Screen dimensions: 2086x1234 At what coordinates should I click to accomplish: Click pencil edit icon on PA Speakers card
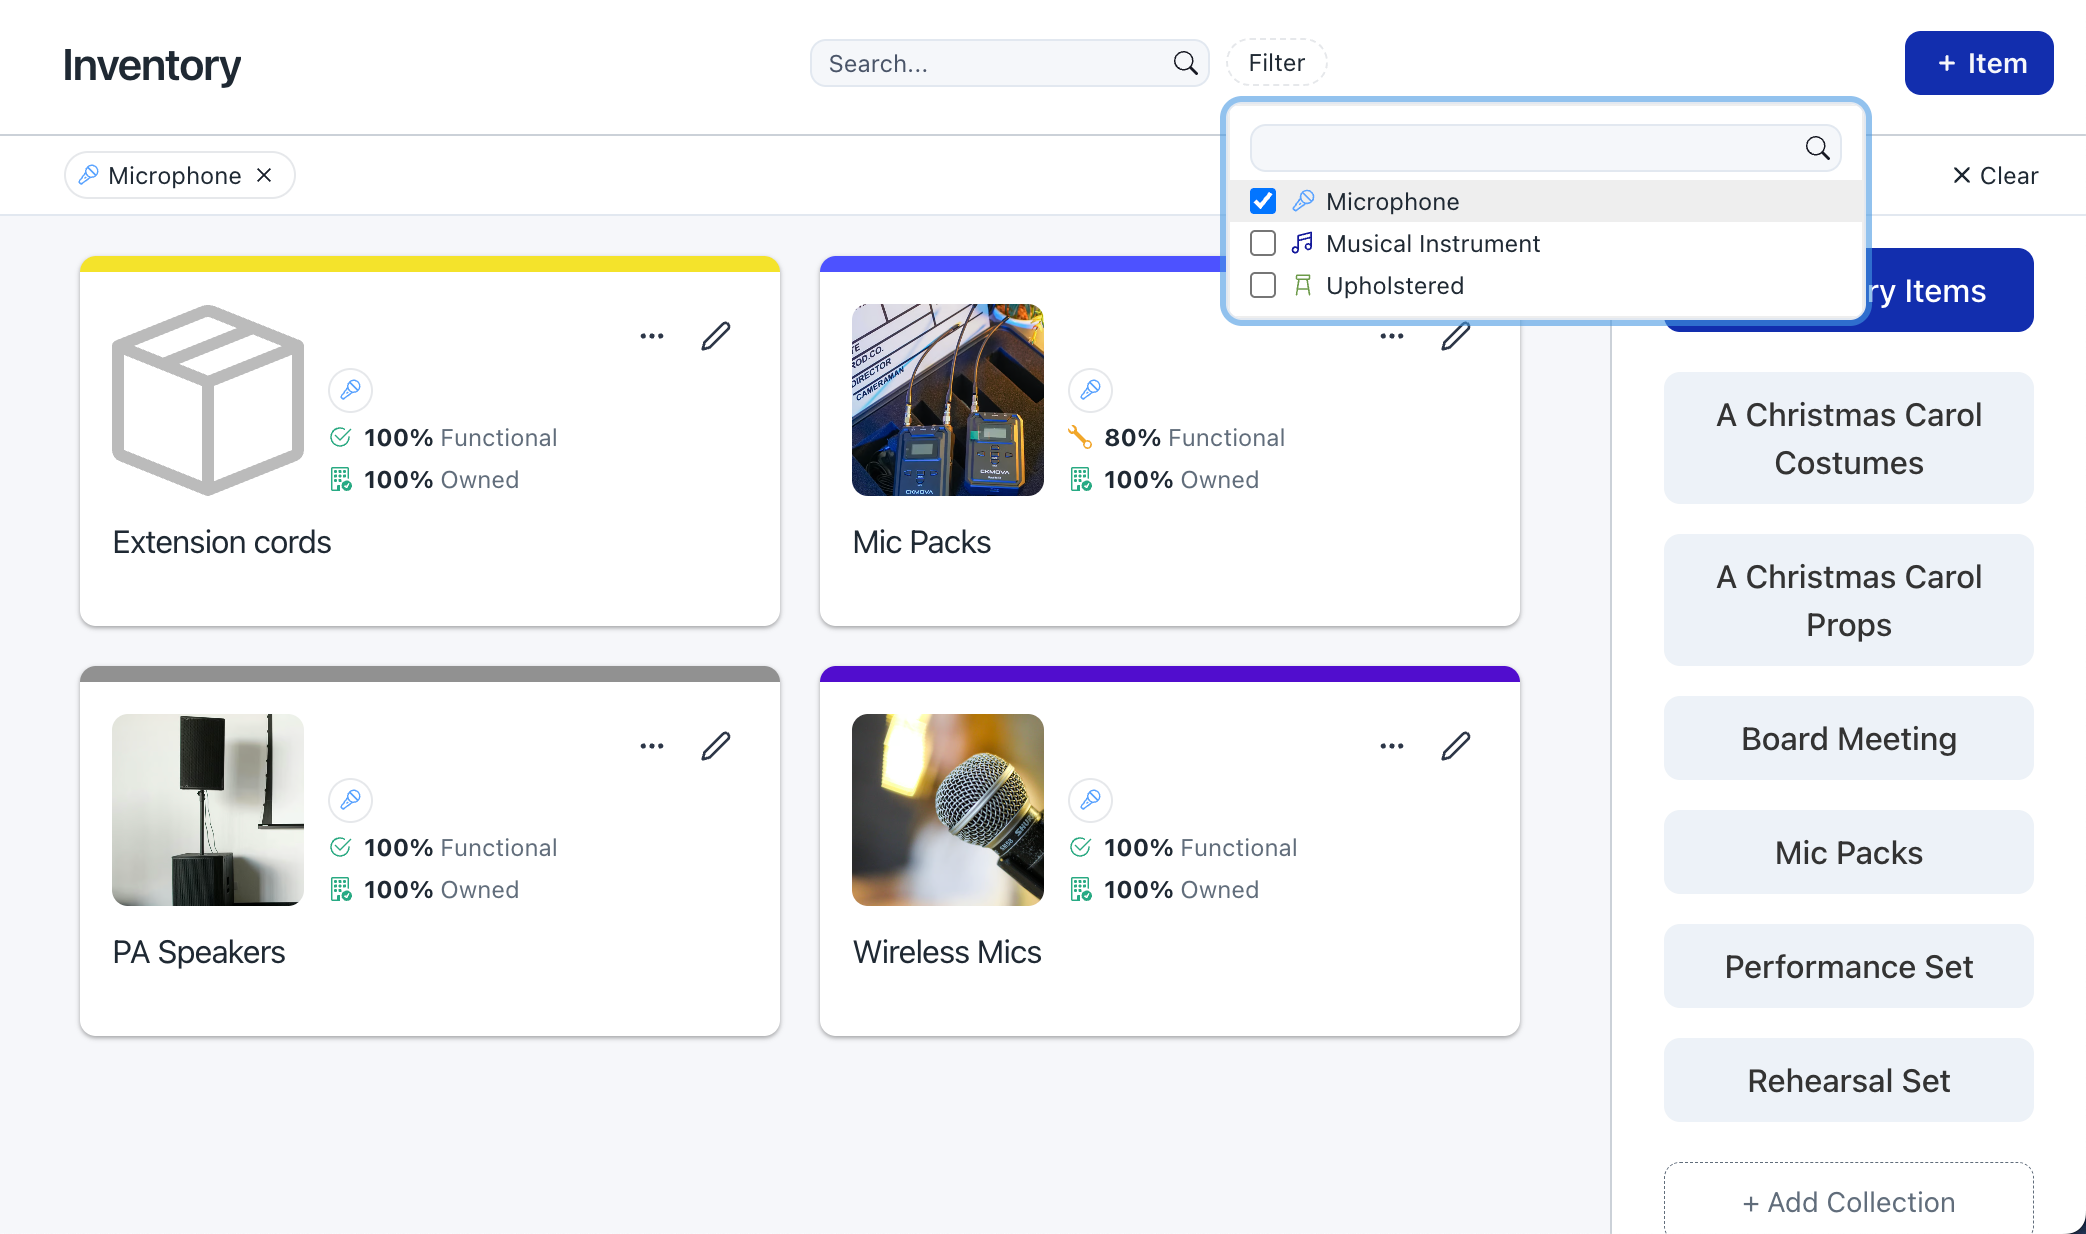pyautogui.click(x=716, y=746)
